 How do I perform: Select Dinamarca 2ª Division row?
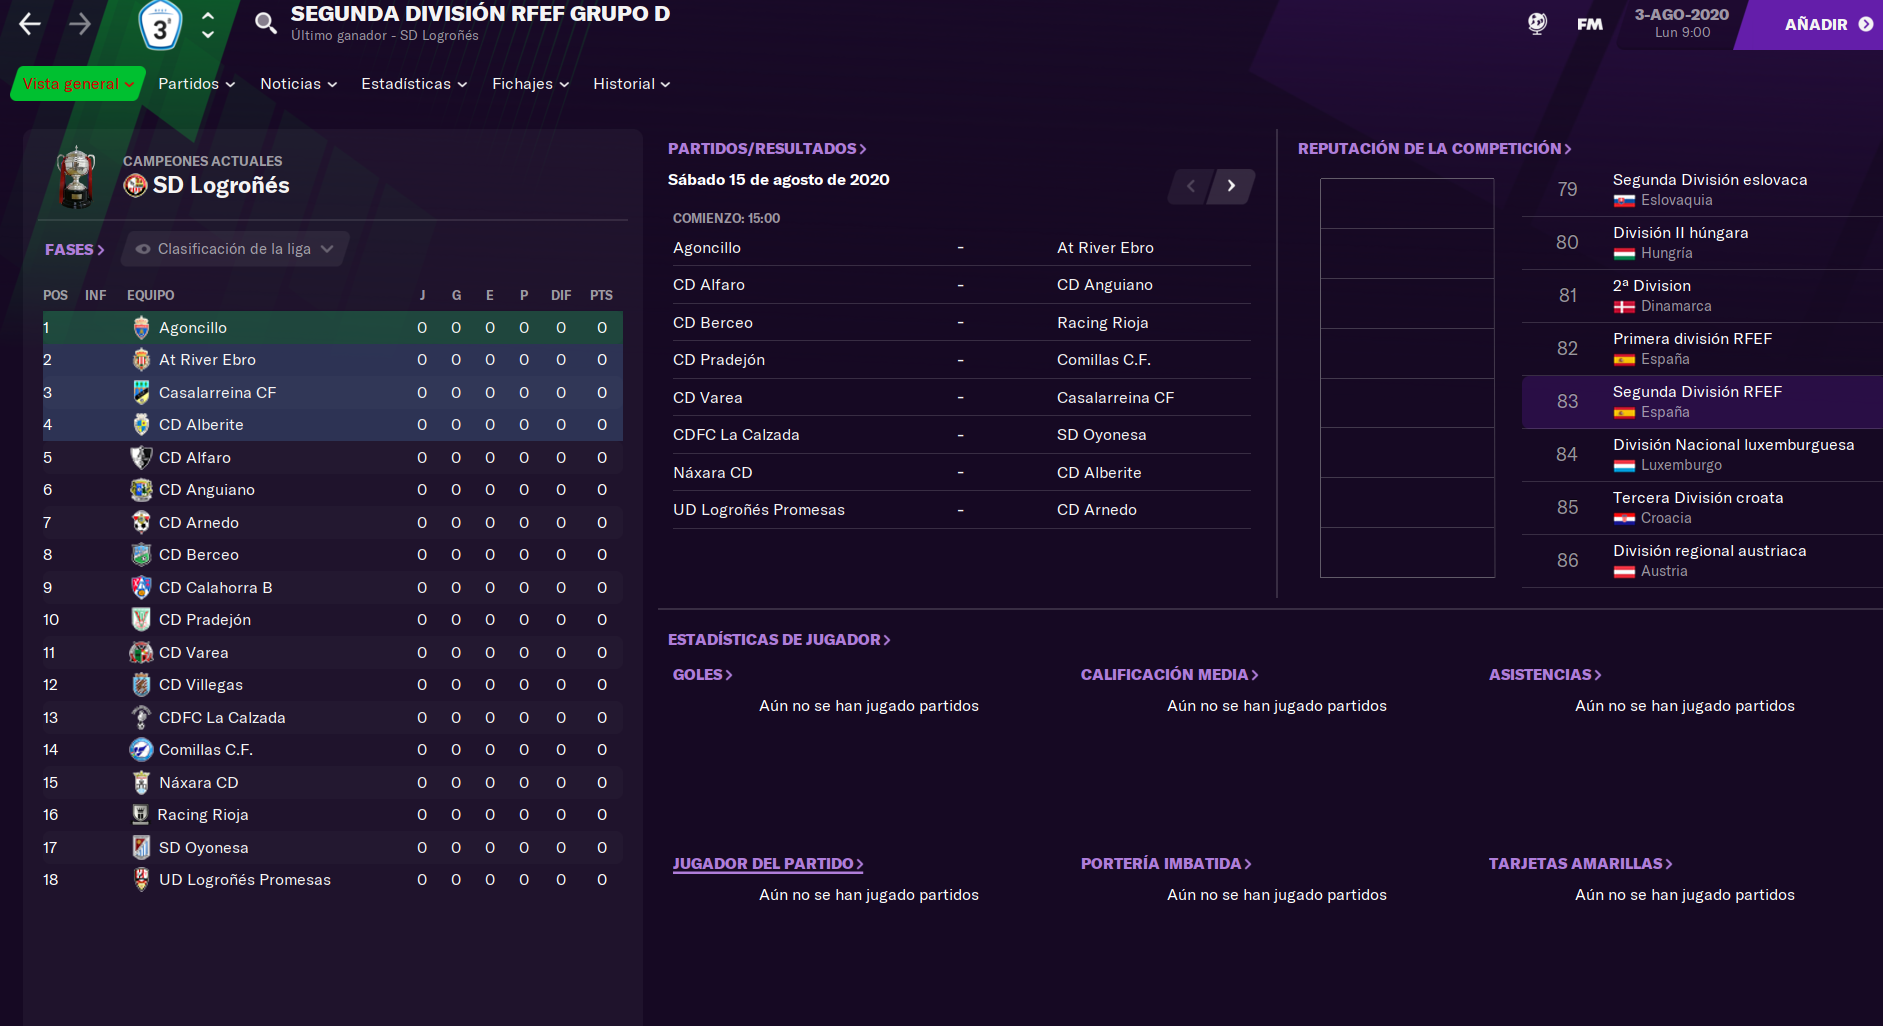tap(1701, 296)
